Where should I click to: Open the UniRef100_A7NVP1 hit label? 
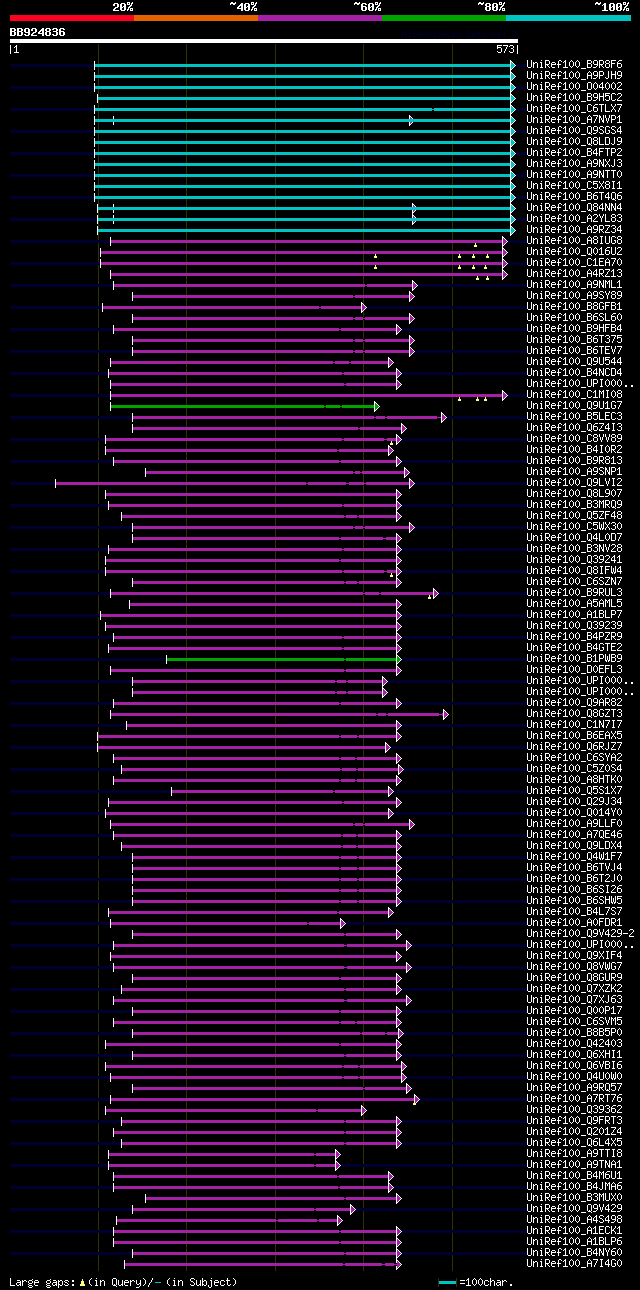[574, 120]
